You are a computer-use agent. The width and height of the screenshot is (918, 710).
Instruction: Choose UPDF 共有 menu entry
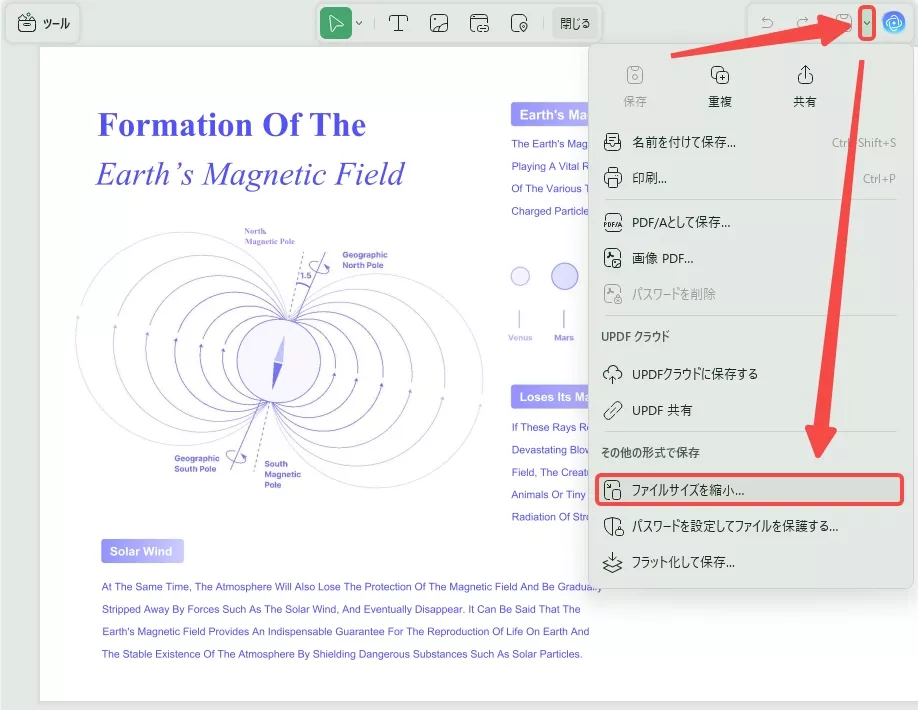tap(750, 410)
